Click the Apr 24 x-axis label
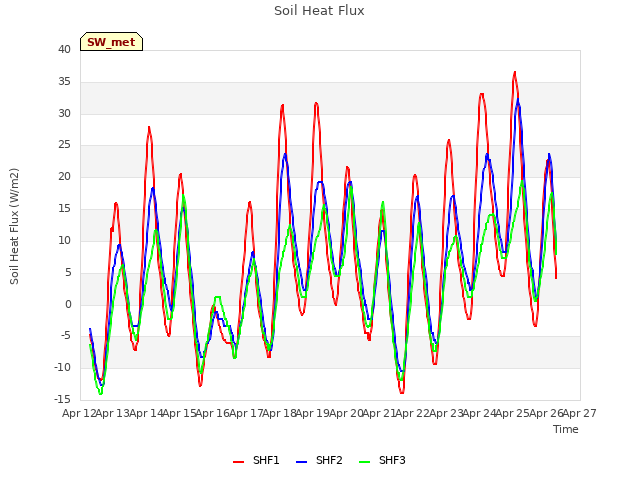Viewport: 640px width, 480px height. pos(479,413)
